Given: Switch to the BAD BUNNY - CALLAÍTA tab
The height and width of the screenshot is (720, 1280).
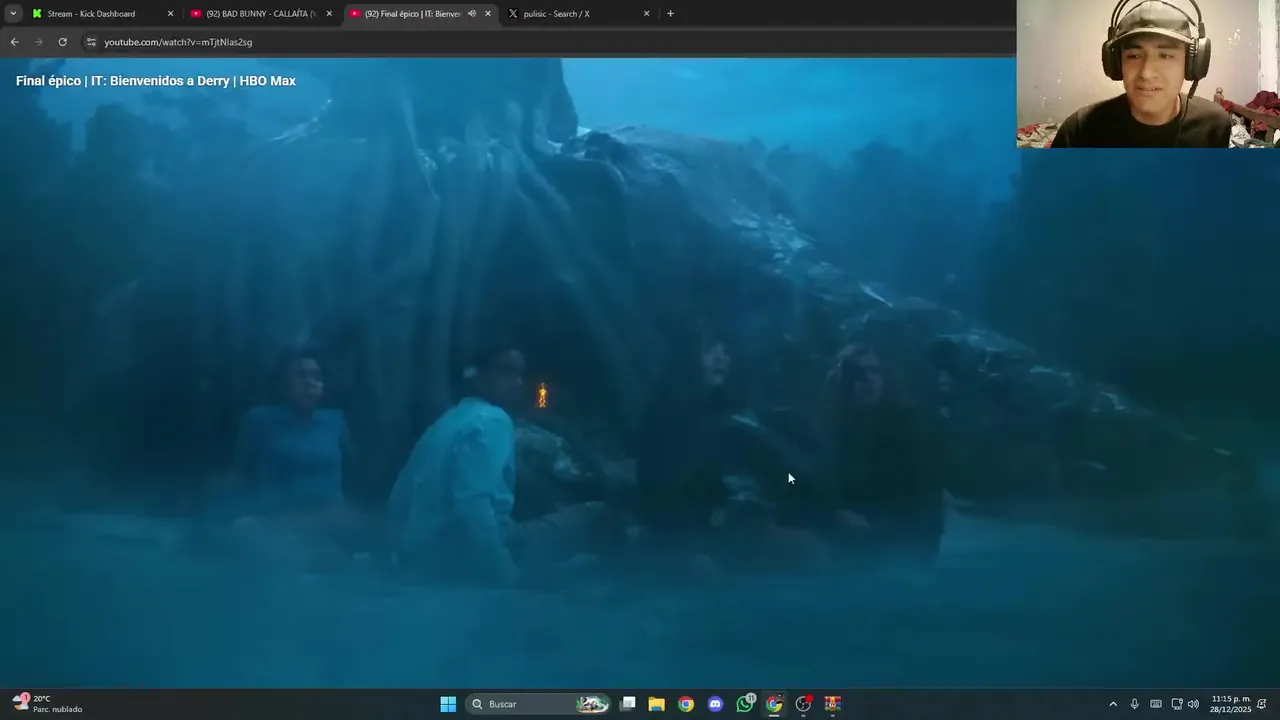Looking at the screenshot, I should 261,14.
